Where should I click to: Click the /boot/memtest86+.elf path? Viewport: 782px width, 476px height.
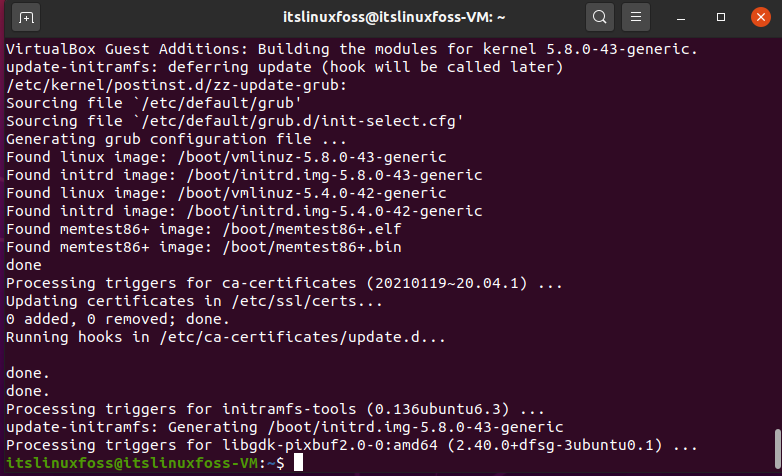pos(312,229)
